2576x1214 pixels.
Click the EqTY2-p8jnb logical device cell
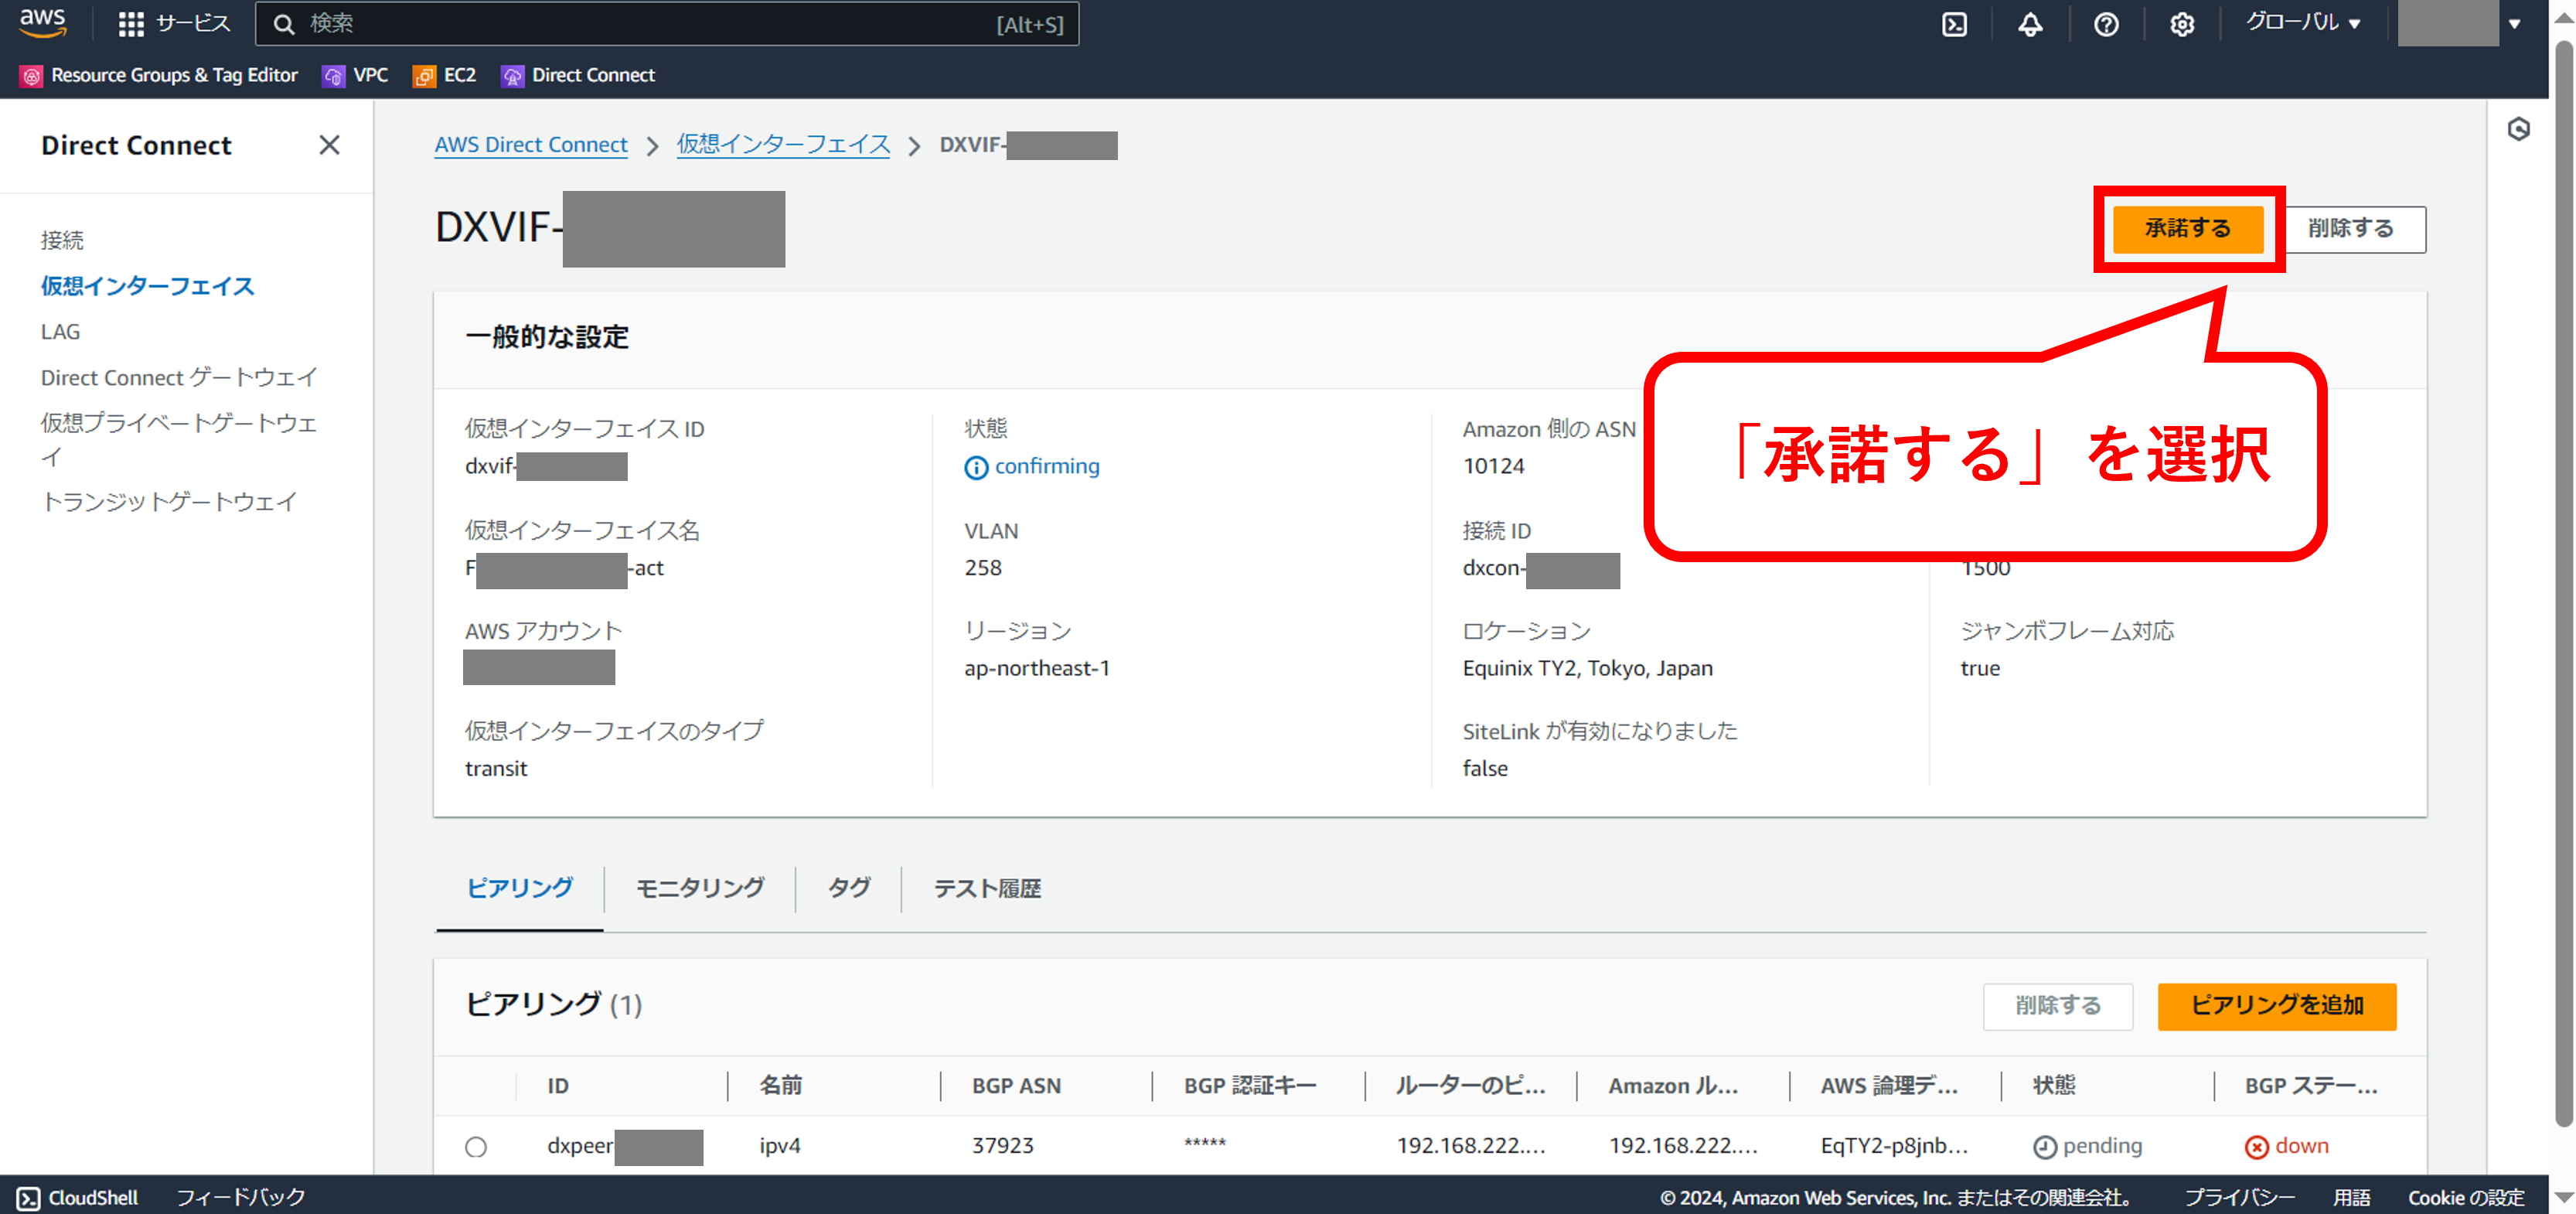click(x=1894, y=1147)
